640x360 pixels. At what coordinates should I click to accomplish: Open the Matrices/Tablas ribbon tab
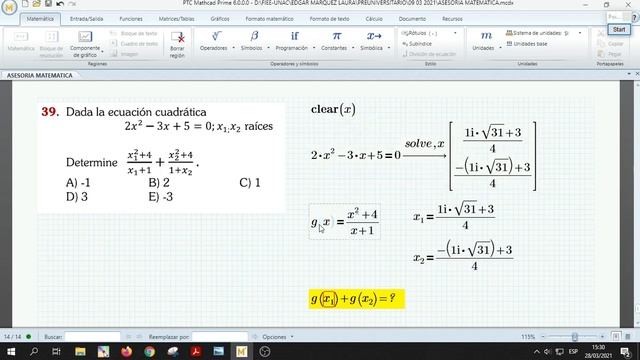[176, 19]
